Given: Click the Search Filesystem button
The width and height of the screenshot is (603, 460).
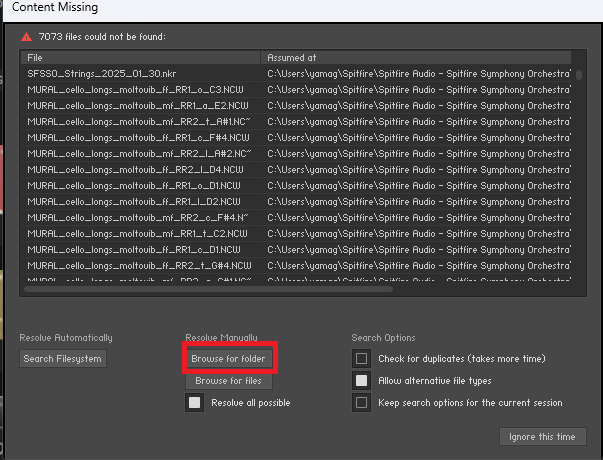Looking at the screenshot, I should [62, 358].
